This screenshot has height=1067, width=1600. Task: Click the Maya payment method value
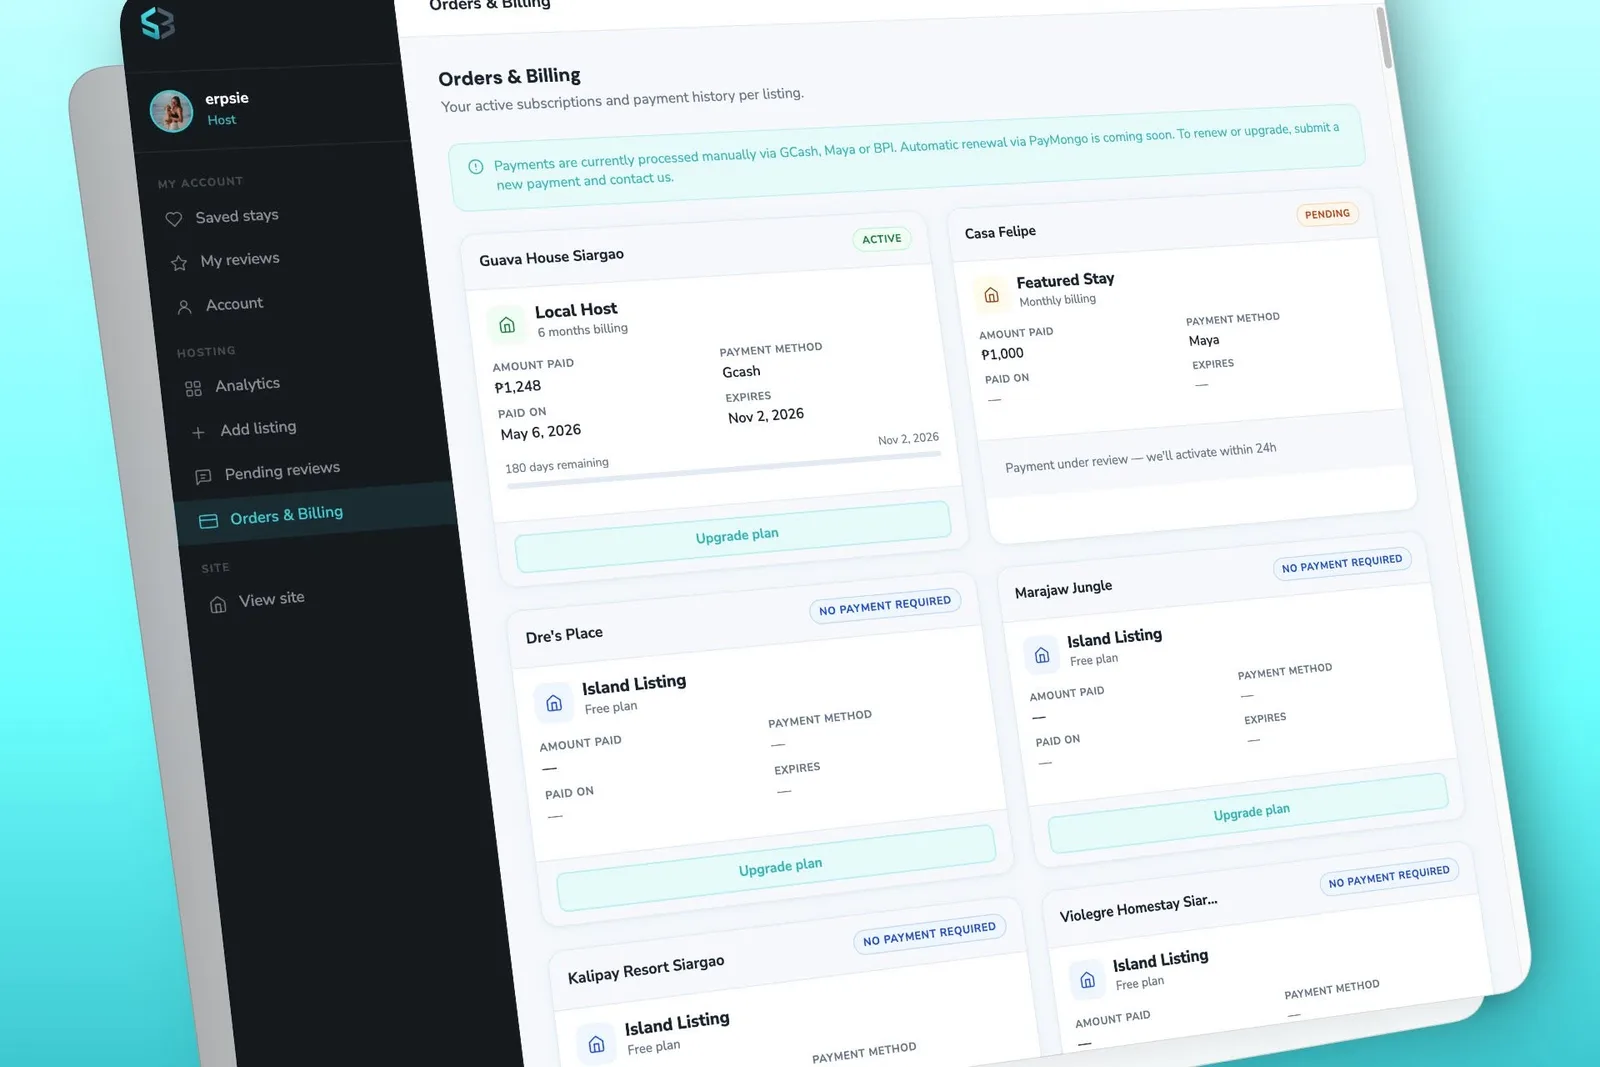(1204, 341)
